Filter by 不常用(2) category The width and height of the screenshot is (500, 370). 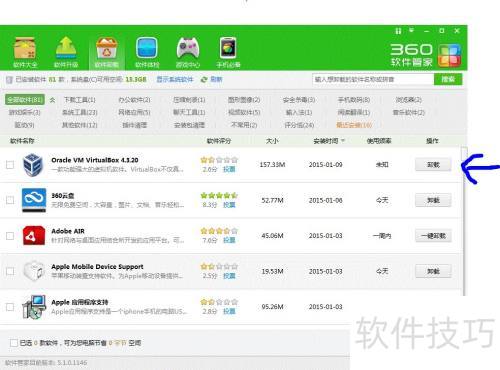pos(244,125)
